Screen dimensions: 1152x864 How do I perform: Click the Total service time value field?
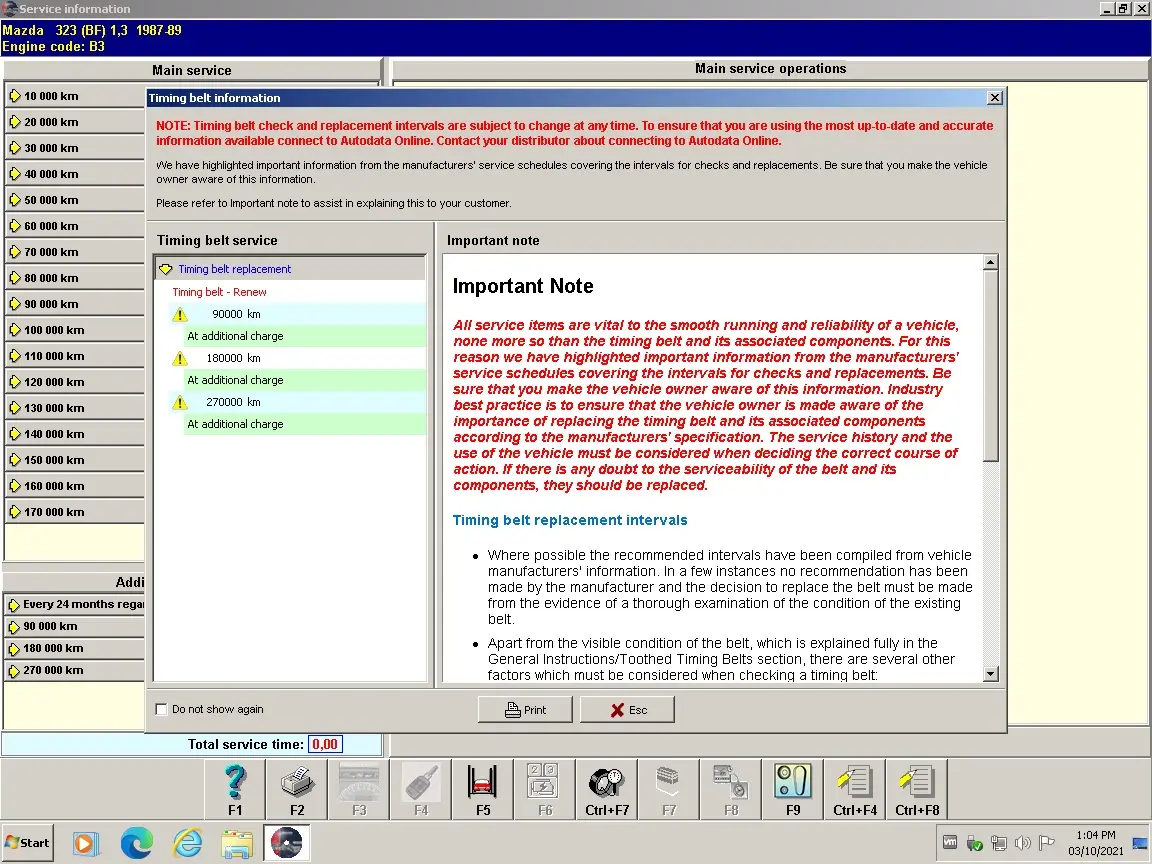[324, 744]
